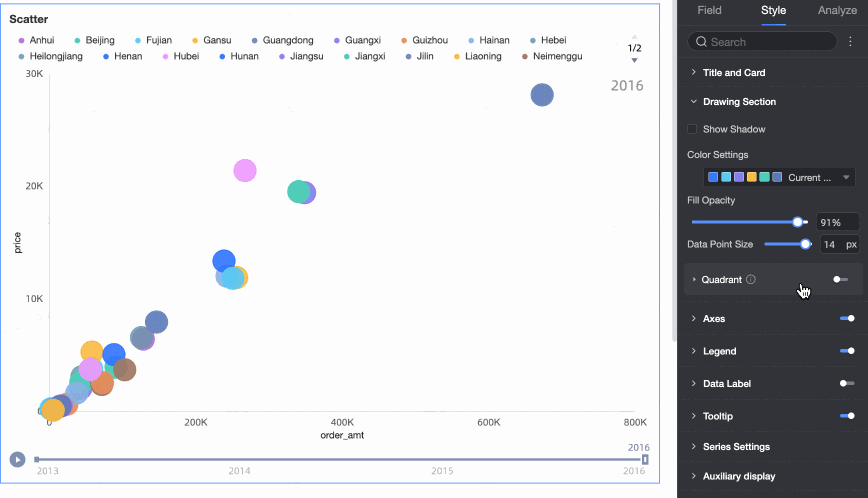The height and width of the screenshot is (498, 868).
Task: Toggle Heilongjiang series in legend
Action: (50, 56)
